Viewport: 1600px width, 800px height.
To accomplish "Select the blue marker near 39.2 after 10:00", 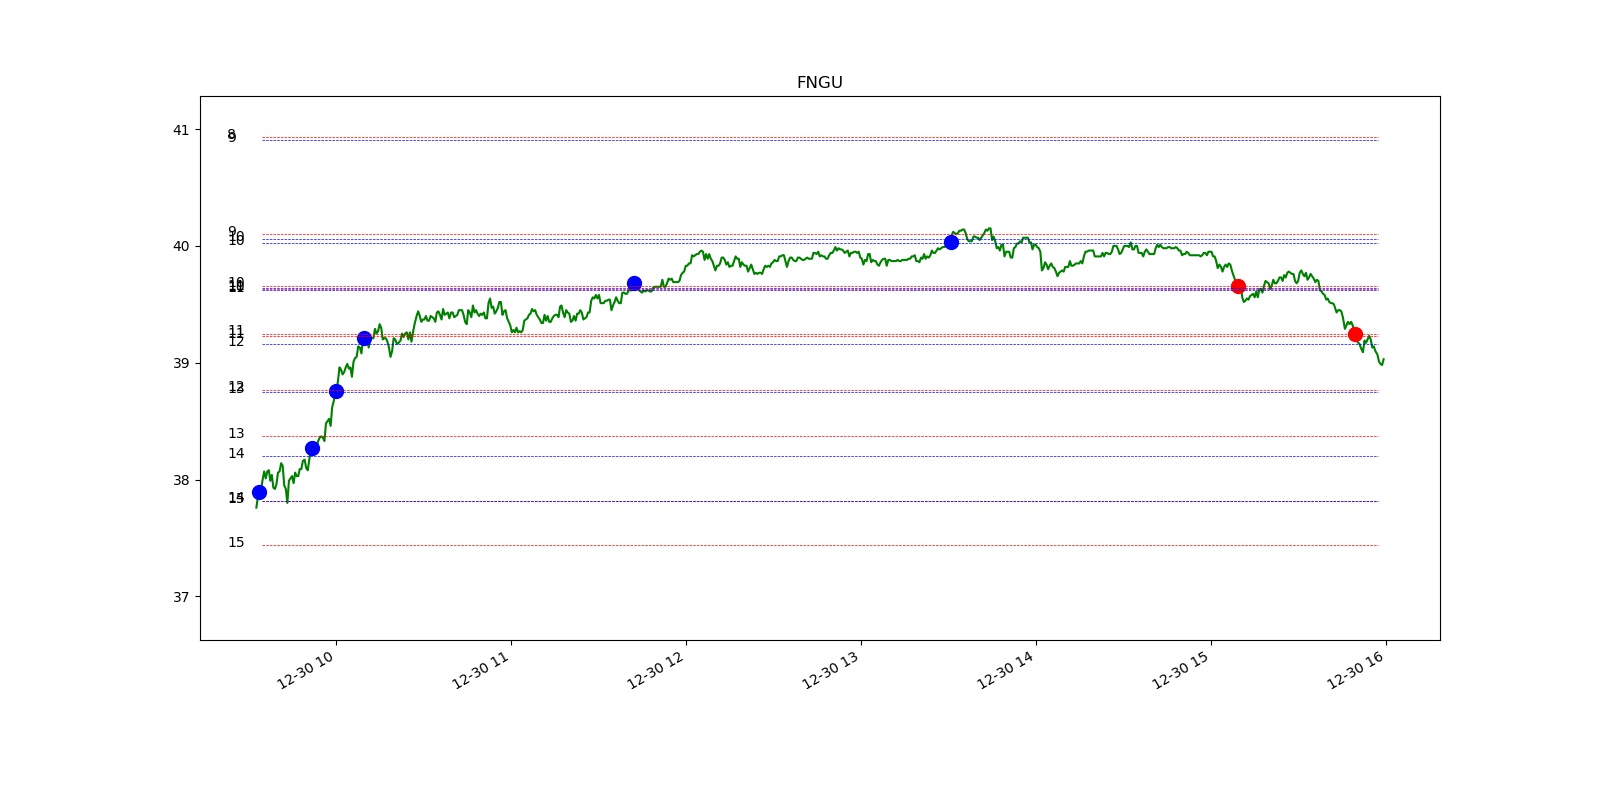I will [x=364, y=339].
